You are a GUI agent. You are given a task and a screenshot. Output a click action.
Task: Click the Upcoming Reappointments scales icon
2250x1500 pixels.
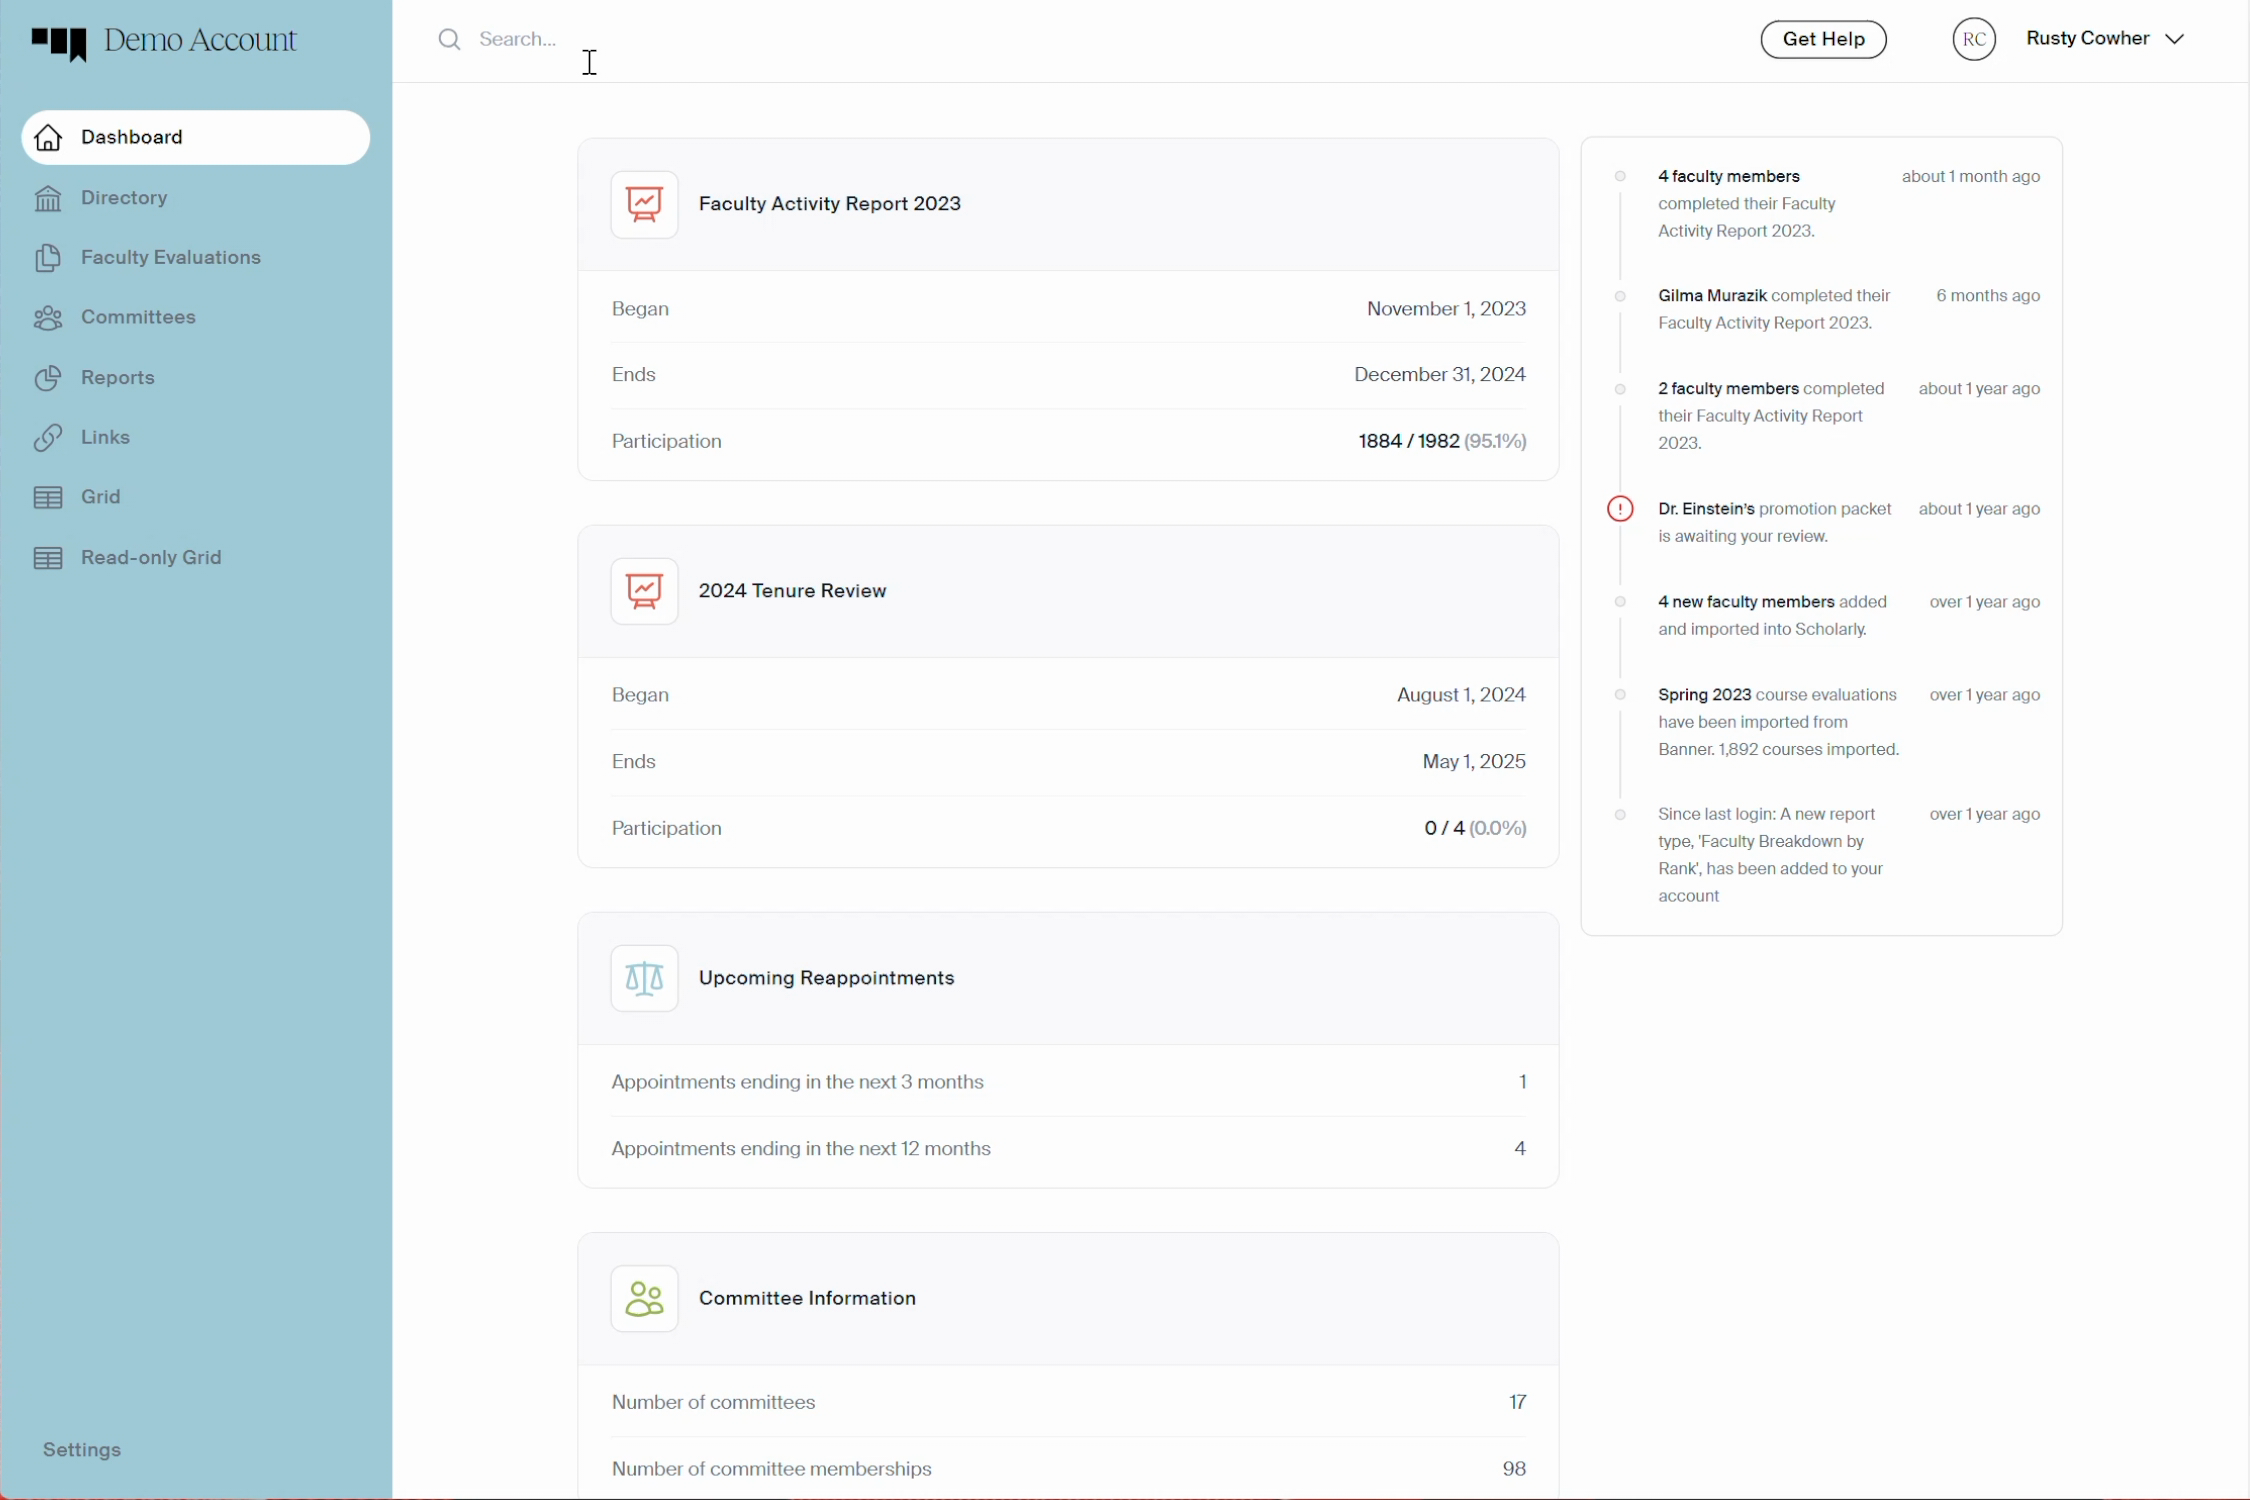tap(644, 978)
